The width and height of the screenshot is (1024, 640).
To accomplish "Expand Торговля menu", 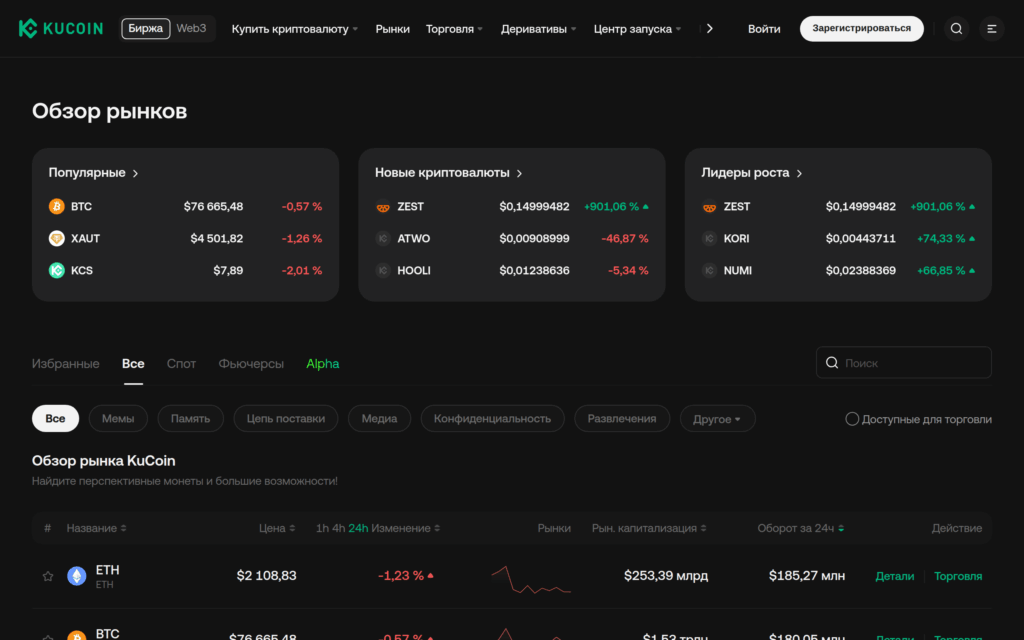I will coord(455,29).
